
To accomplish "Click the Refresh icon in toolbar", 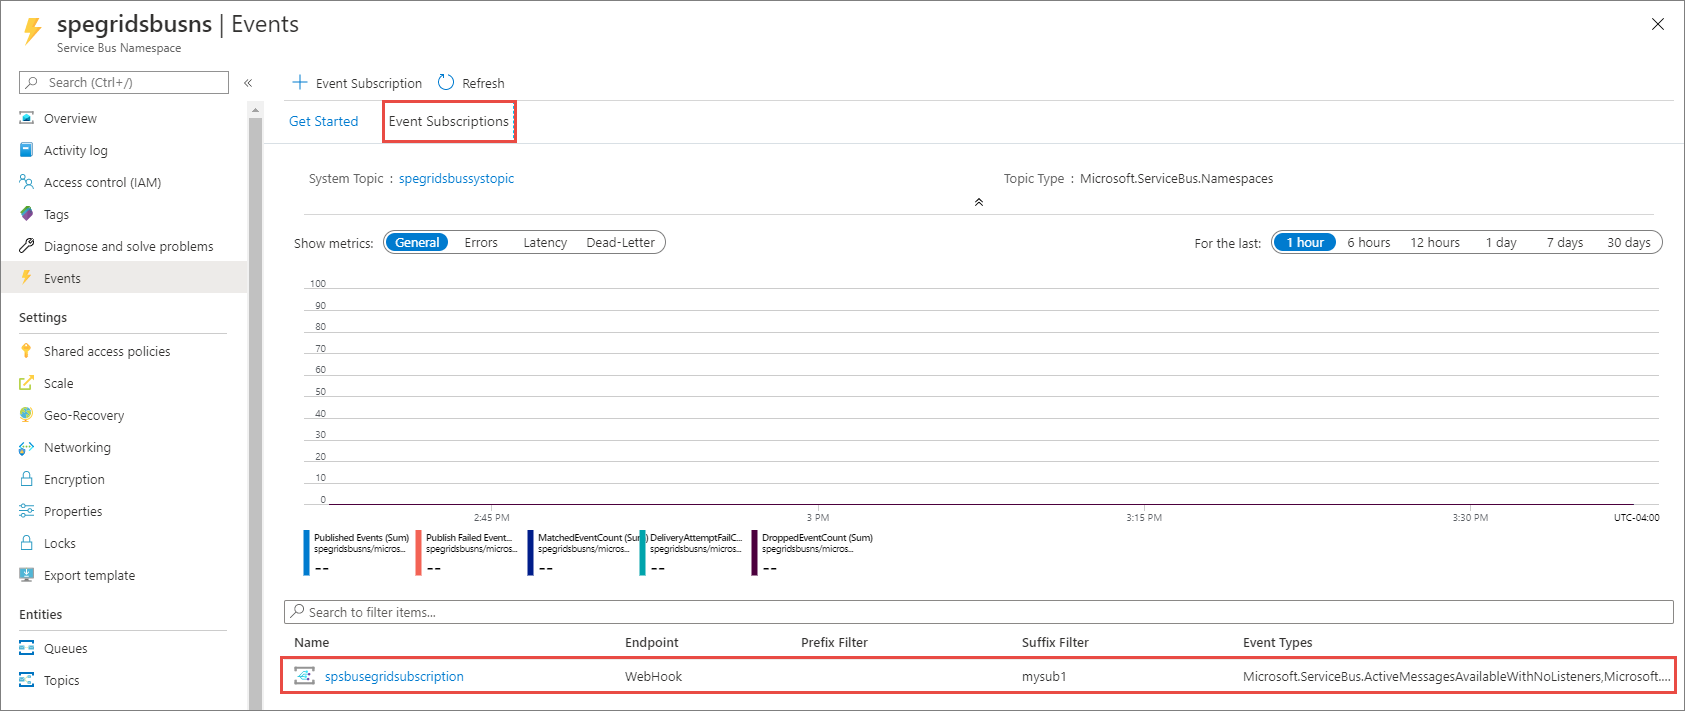I will pos(446,83).
